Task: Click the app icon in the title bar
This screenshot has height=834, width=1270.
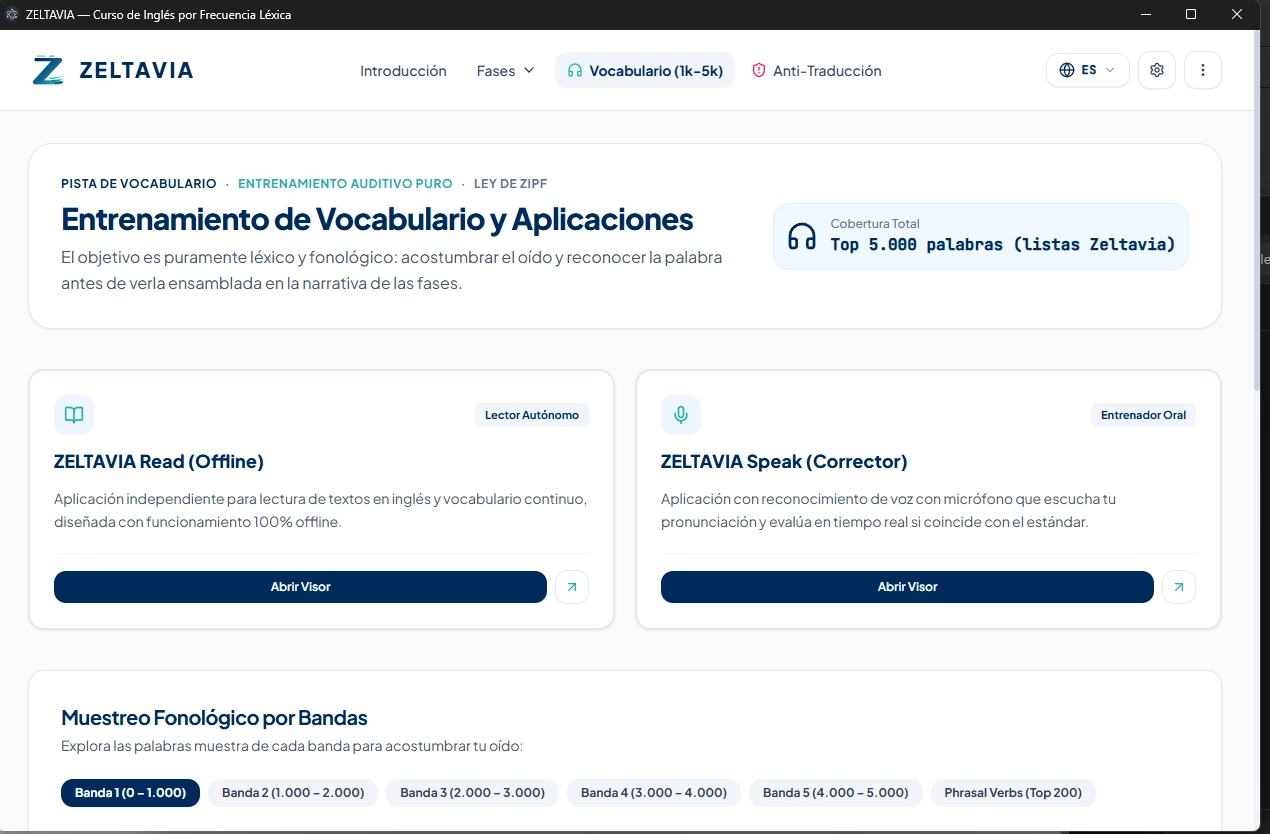Action: [13, 14]
